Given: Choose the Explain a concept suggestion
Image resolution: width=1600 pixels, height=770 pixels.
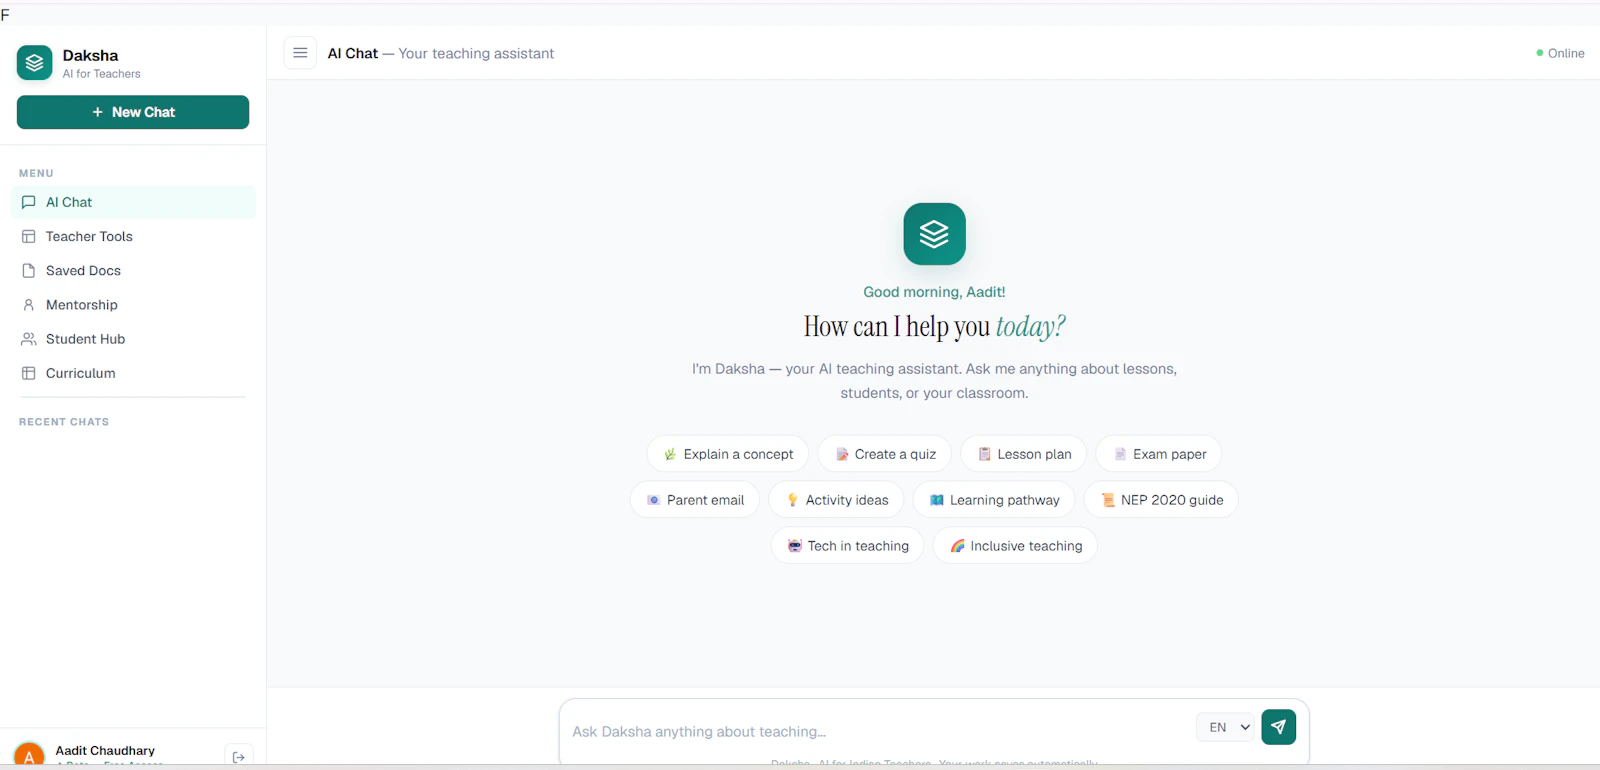Looking at the screenshot, I should (728, 454).
